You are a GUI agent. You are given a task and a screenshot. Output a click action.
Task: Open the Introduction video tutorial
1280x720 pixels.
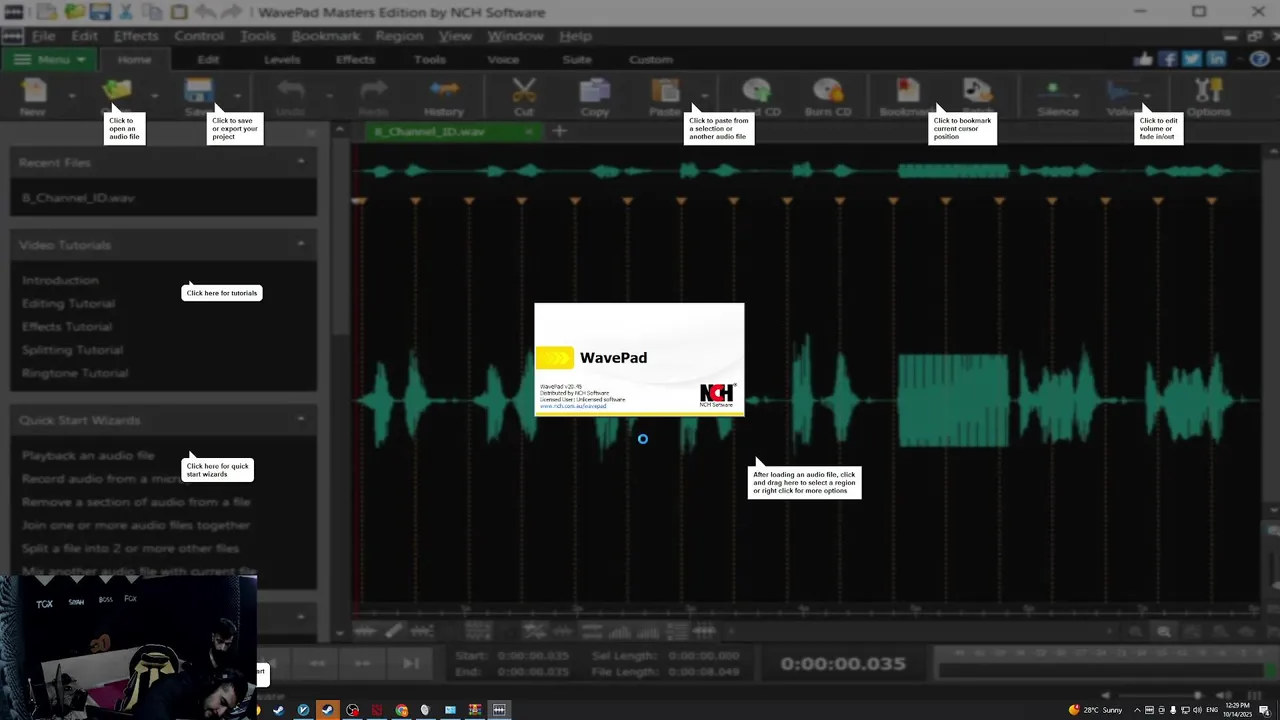pos(60,280)
